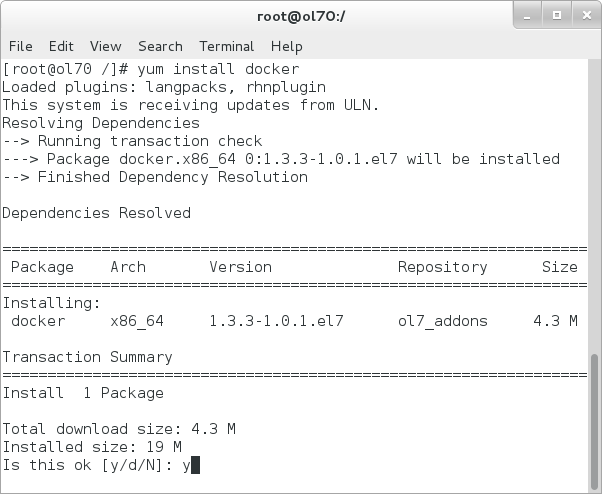Click the scrollbar track above the thumb
The image size is (602, 494).
point(595,200)
